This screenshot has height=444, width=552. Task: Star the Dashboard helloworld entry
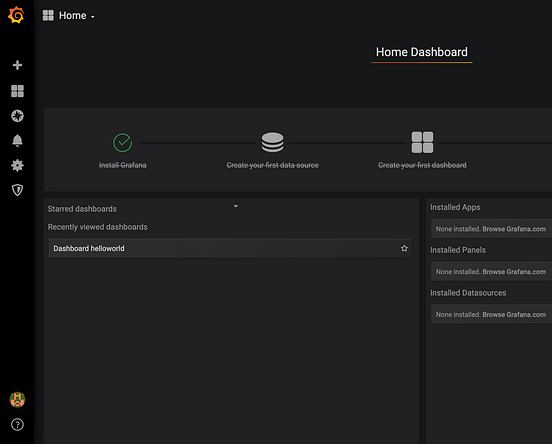click(404, 248)
